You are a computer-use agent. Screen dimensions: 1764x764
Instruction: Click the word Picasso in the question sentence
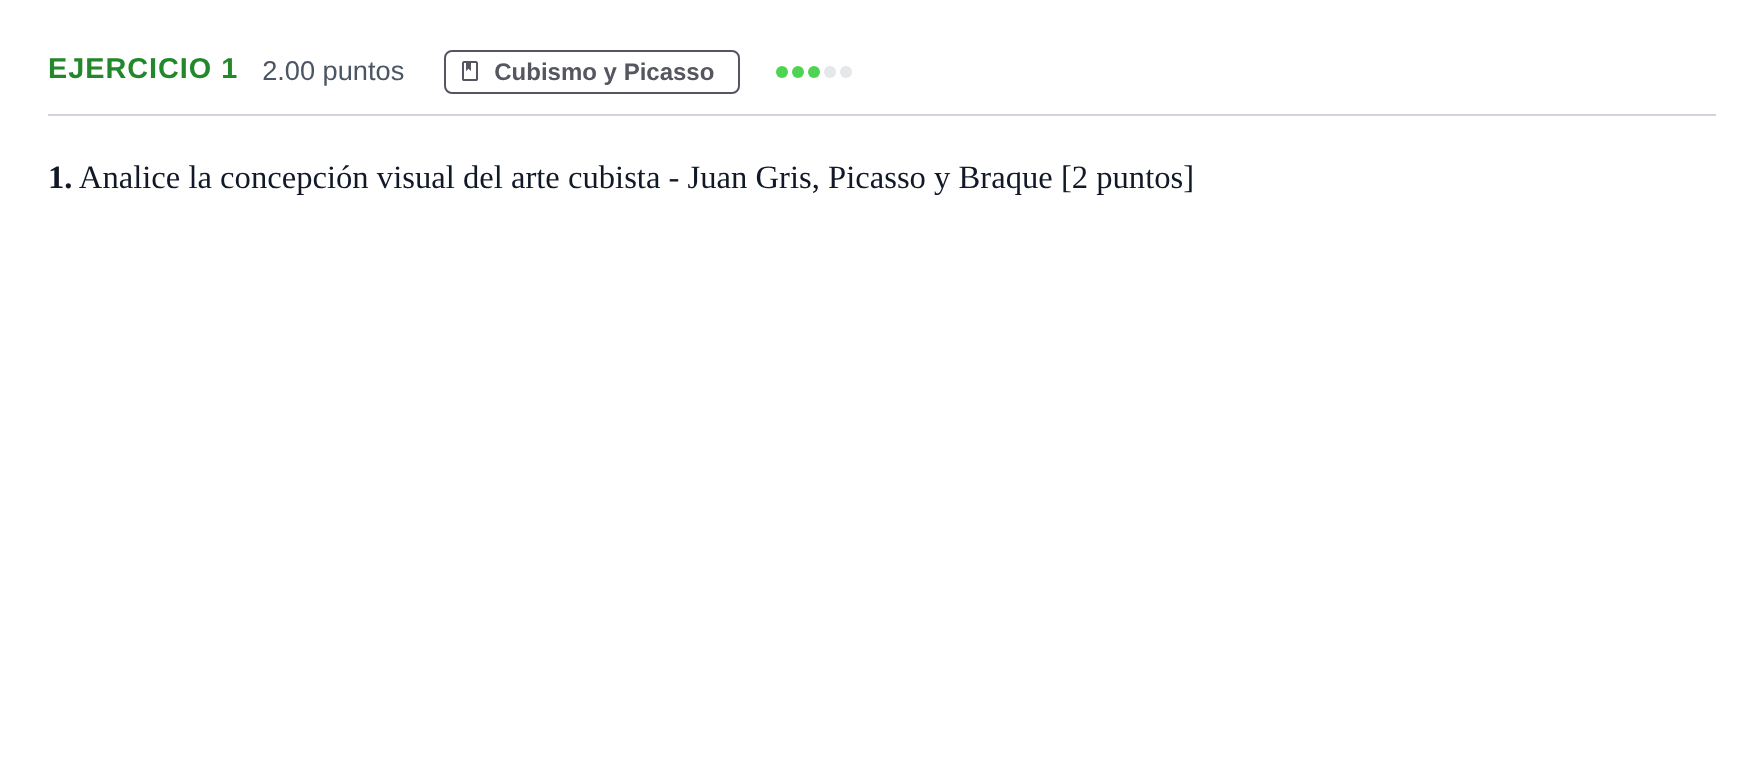coord(877,178)
